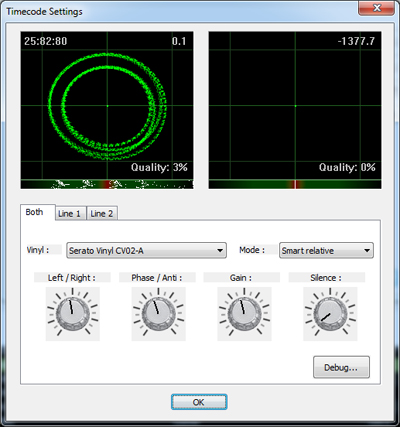Switch to the Line 2 tab

point(102,213)
